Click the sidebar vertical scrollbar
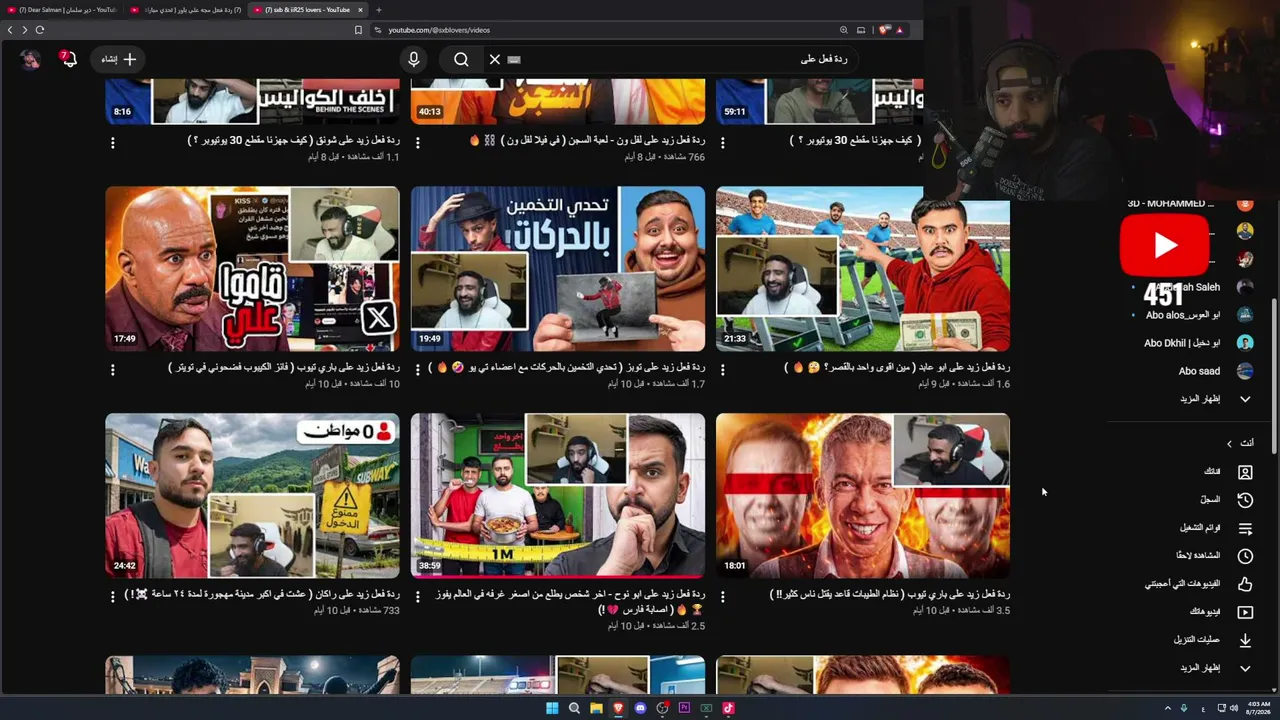The image size is (1280, 720). click(x=1273, y=375)
